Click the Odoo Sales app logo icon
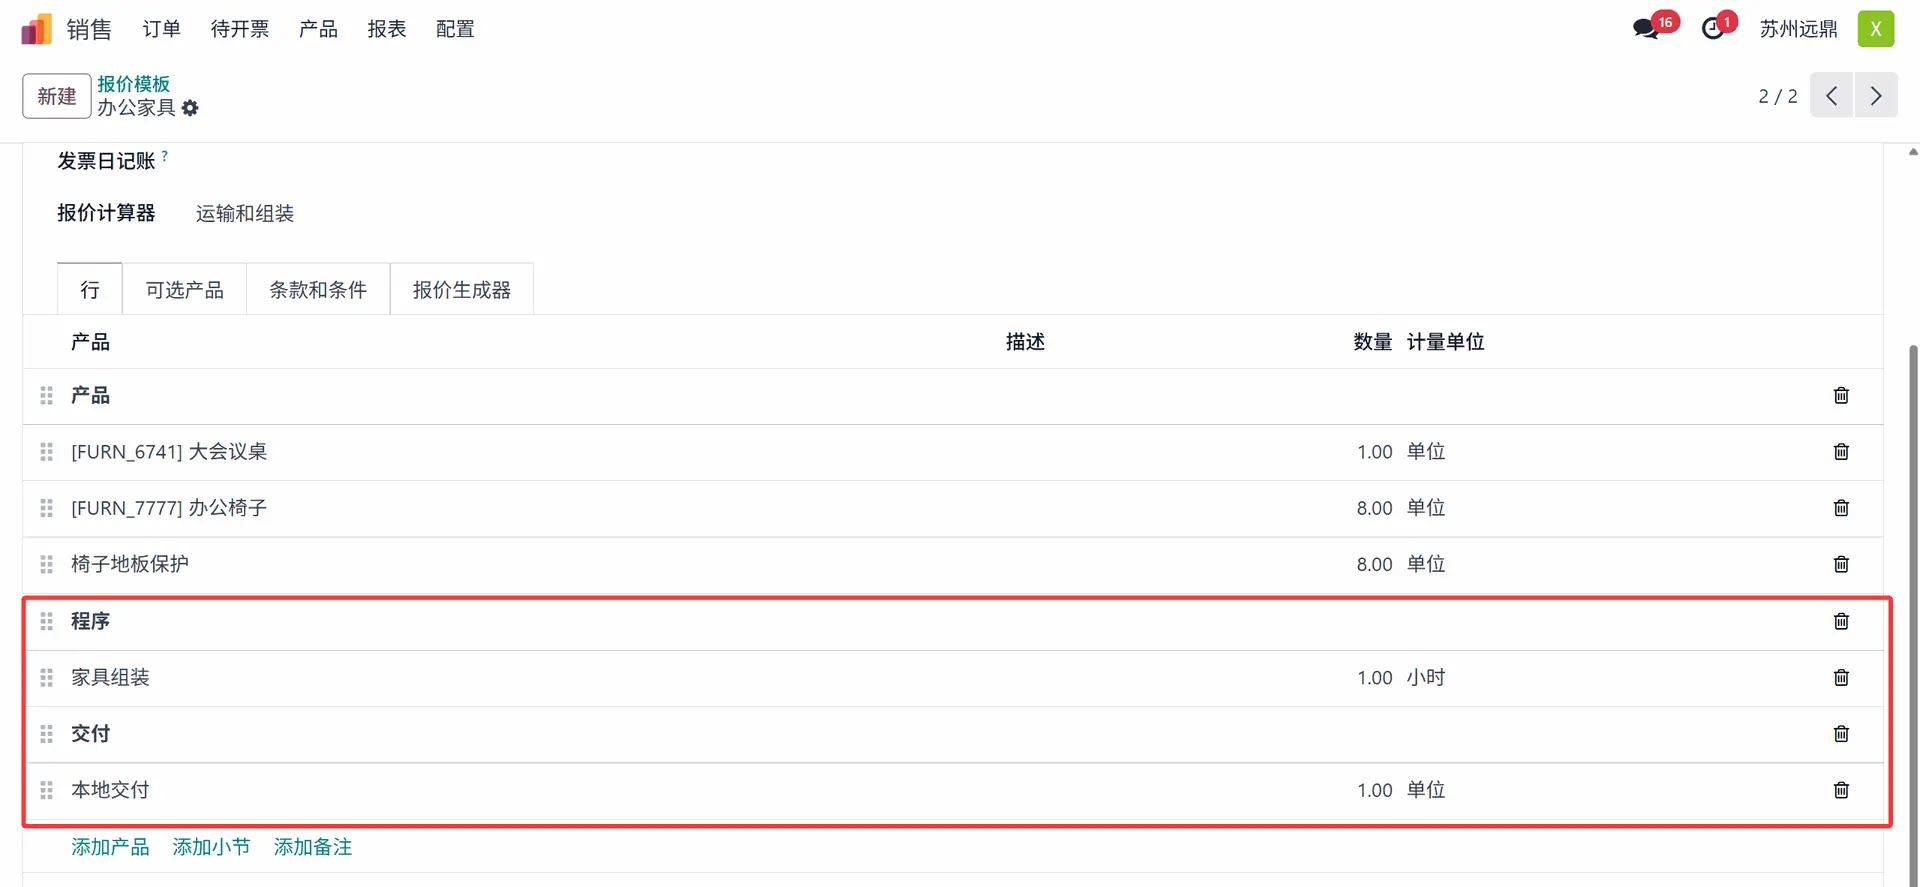 (x=36, y=29)
